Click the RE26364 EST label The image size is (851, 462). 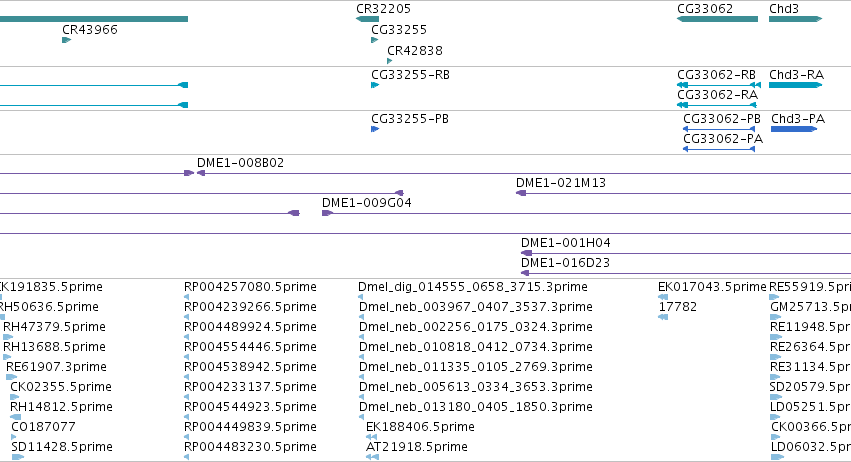click(x=810, y=347)
